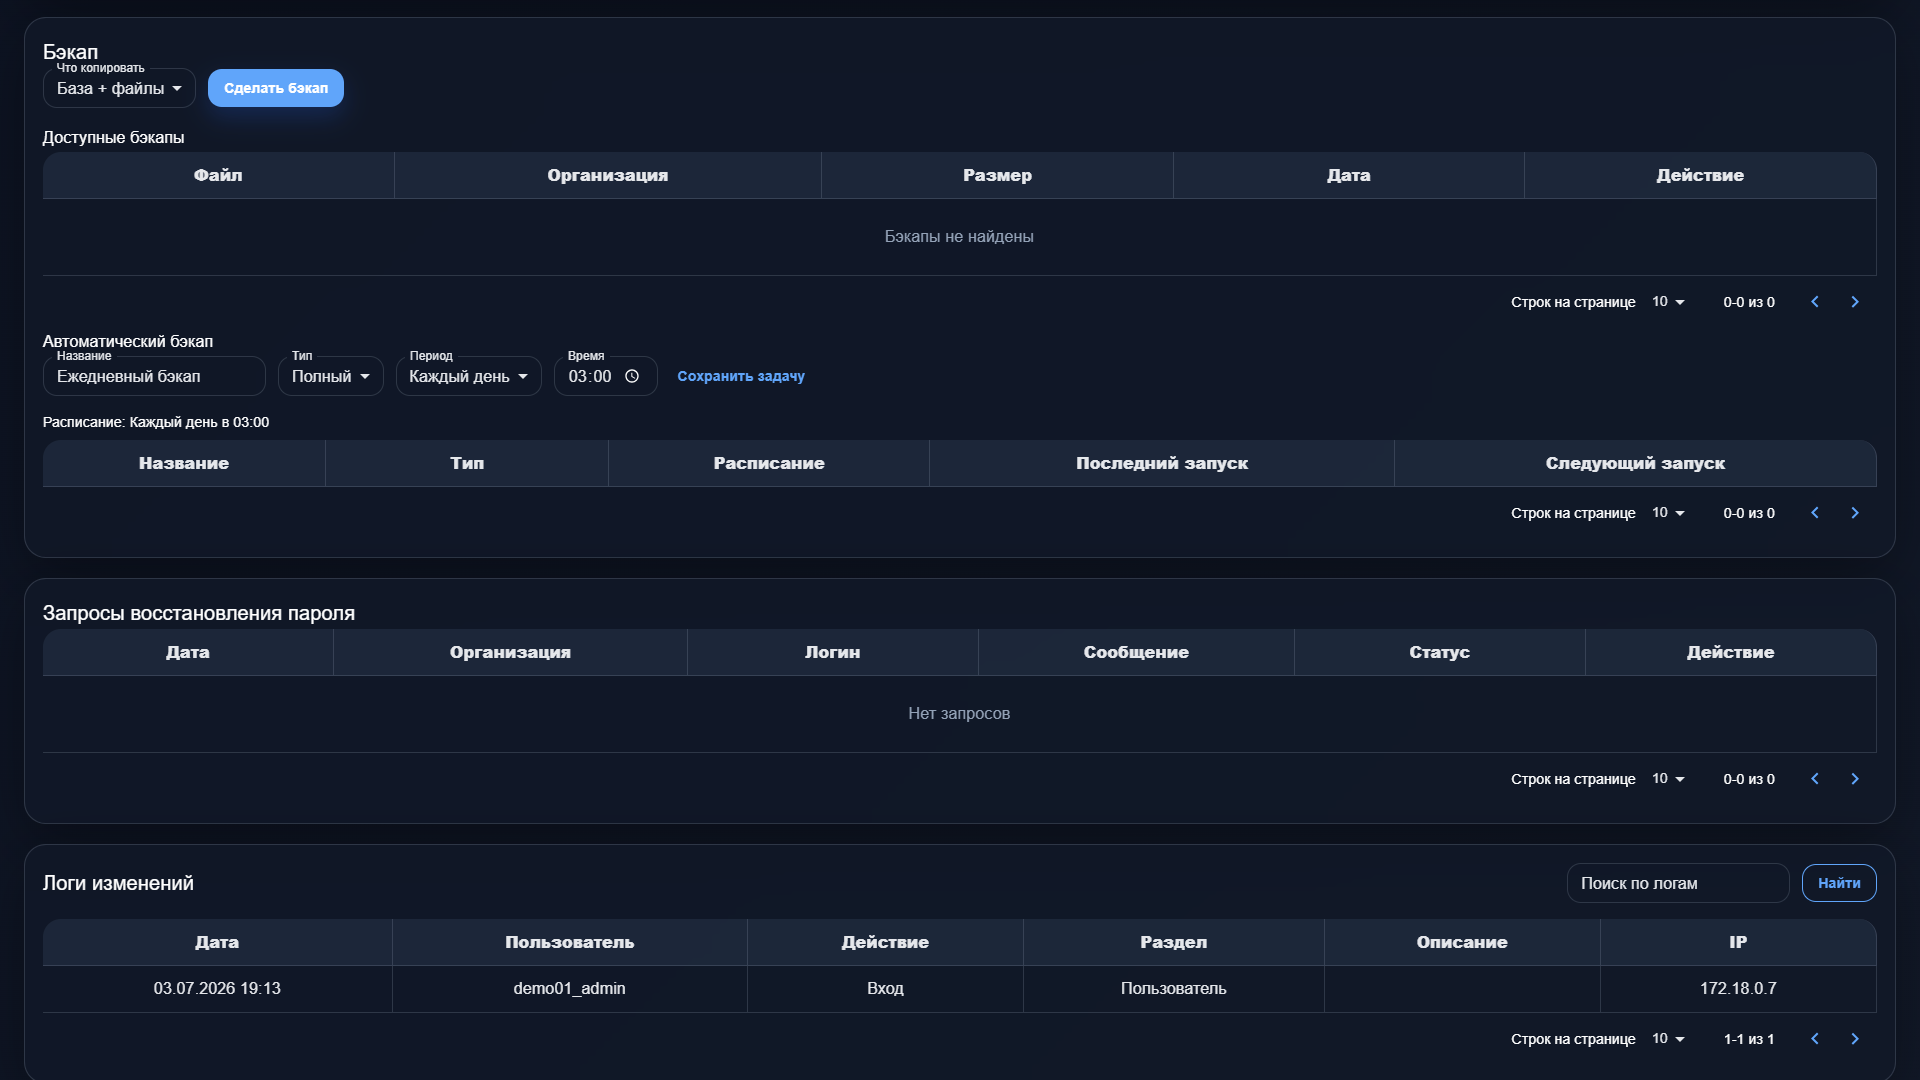Viewport: 1920px width, 1080px height.
Task: Click the 'Статус' column header
Action: tap(1440, 652)
